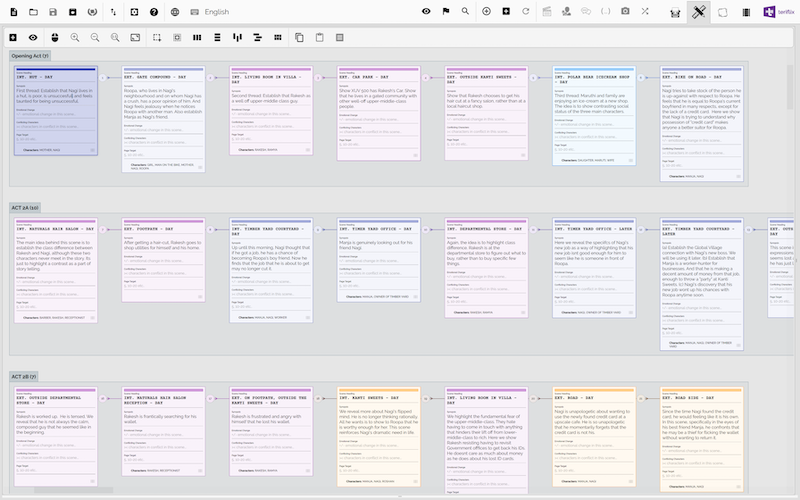
Task: Select the INT. NATURALS HAIR SALON - DAY card in ACT 2A
Action: point(56,271)
